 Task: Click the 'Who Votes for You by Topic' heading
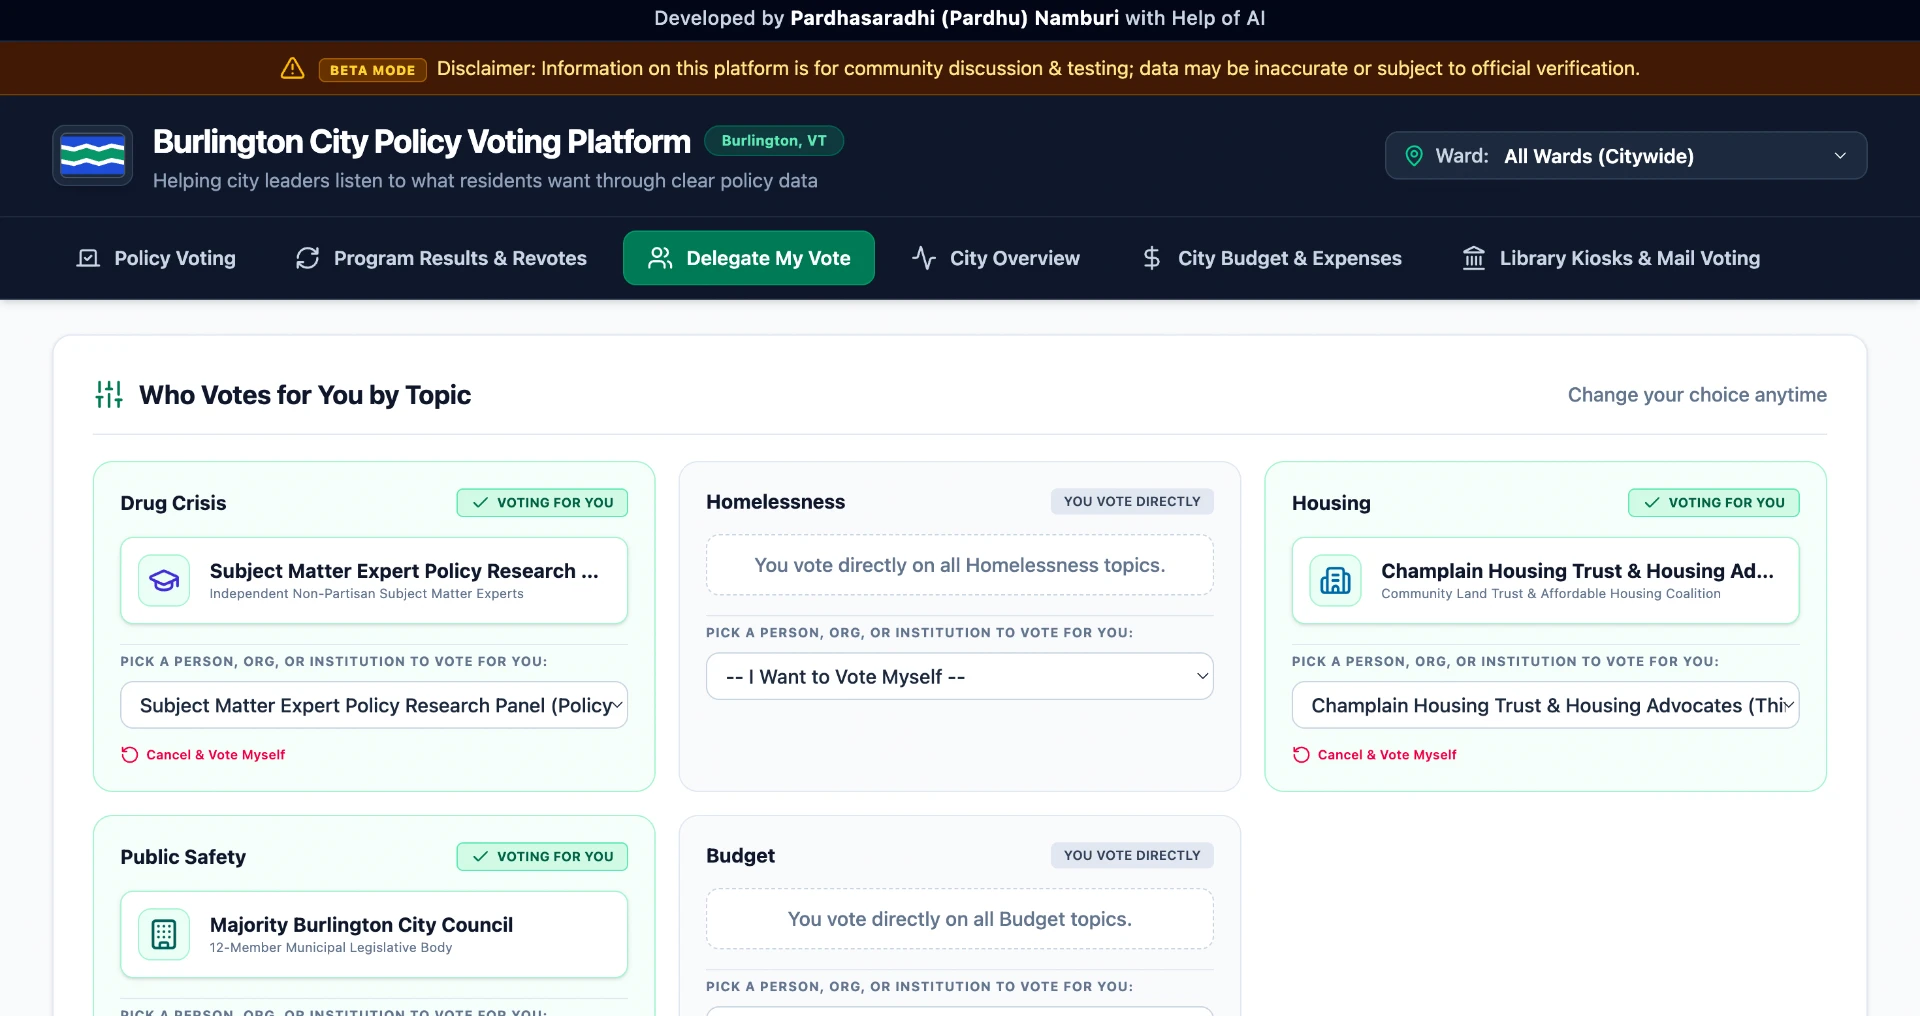305,395
